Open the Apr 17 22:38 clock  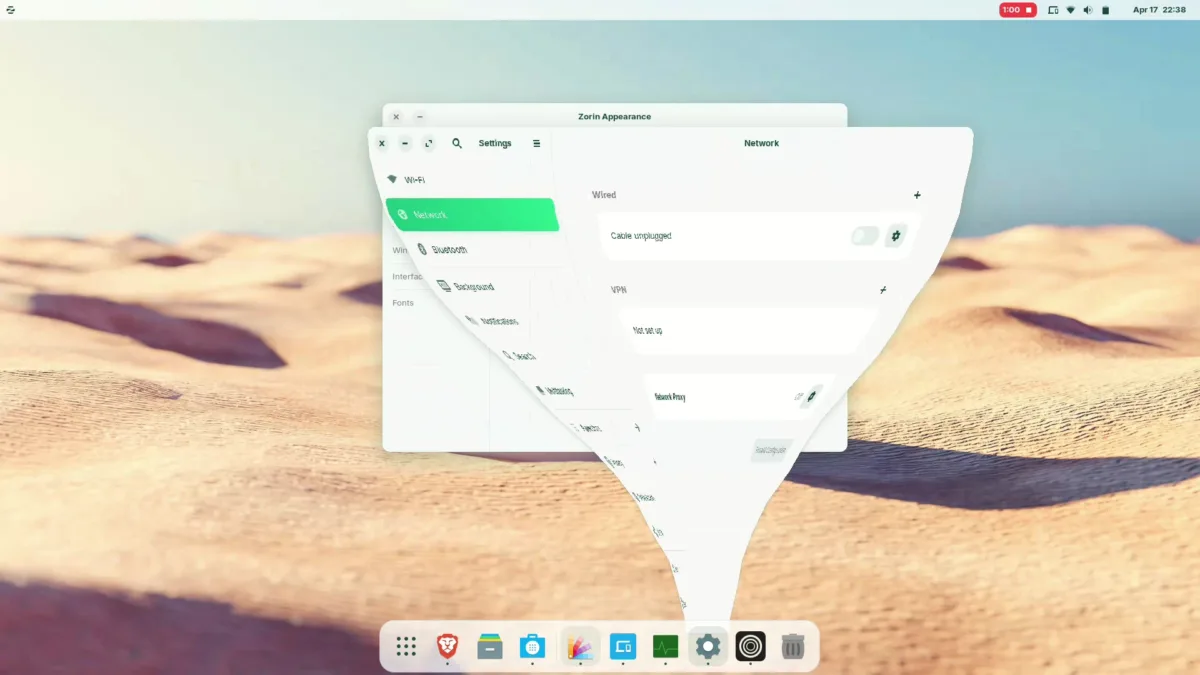1159,10
